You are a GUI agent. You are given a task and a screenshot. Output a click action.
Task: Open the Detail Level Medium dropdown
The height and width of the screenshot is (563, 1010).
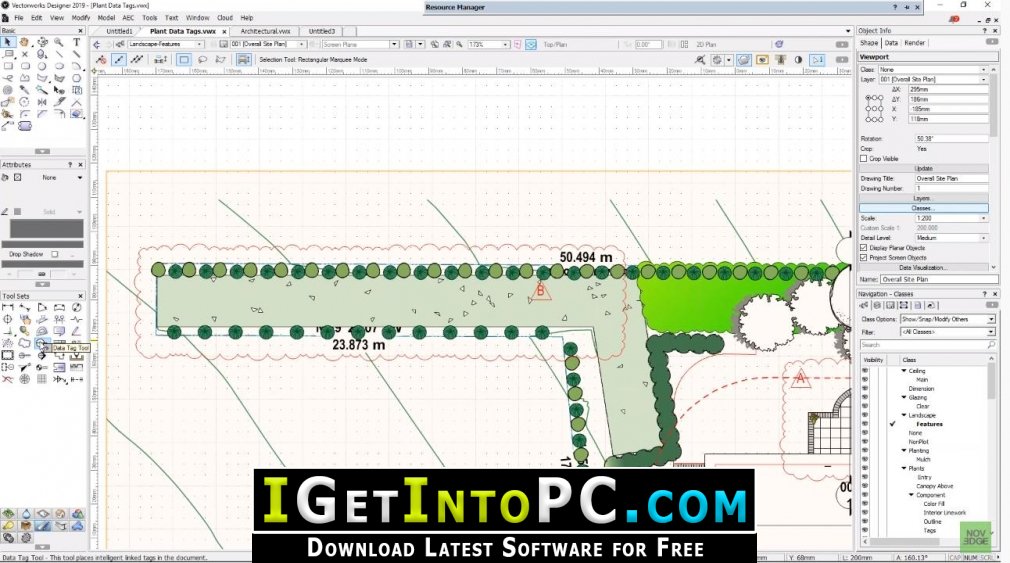click(952, 238)
